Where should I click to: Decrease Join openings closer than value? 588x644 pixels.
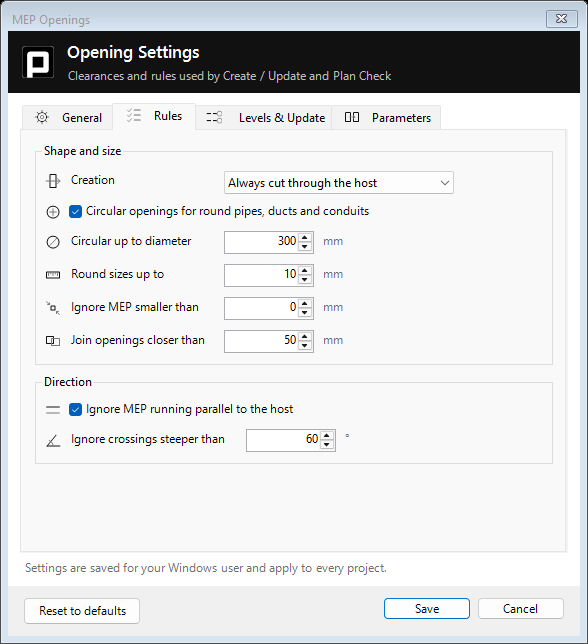[x=305, y=345]
